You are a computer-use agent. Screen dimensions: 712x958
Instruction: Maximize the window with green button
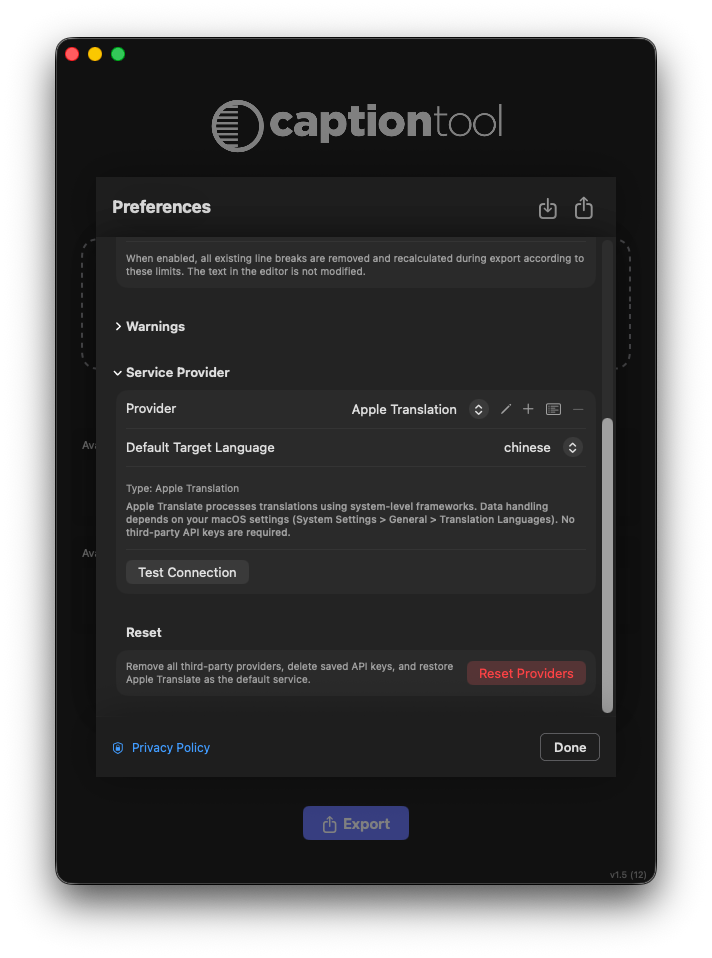[118, 54]
